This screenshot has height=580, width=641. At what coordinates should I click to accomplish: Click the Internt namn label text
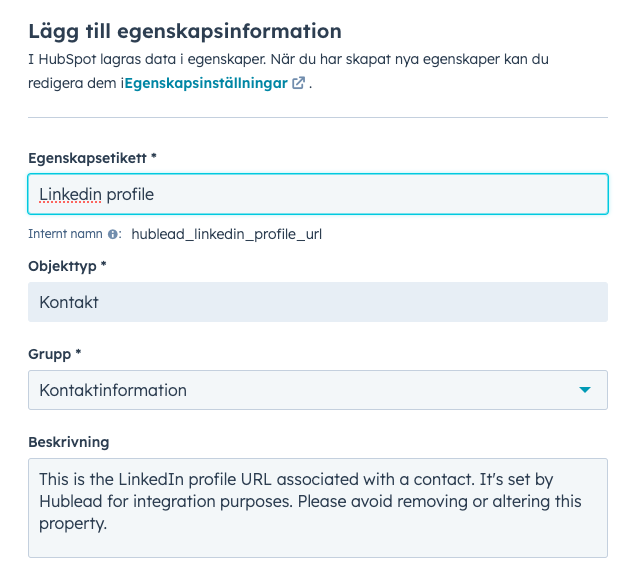pyautogui.click(x=65, y=234)
